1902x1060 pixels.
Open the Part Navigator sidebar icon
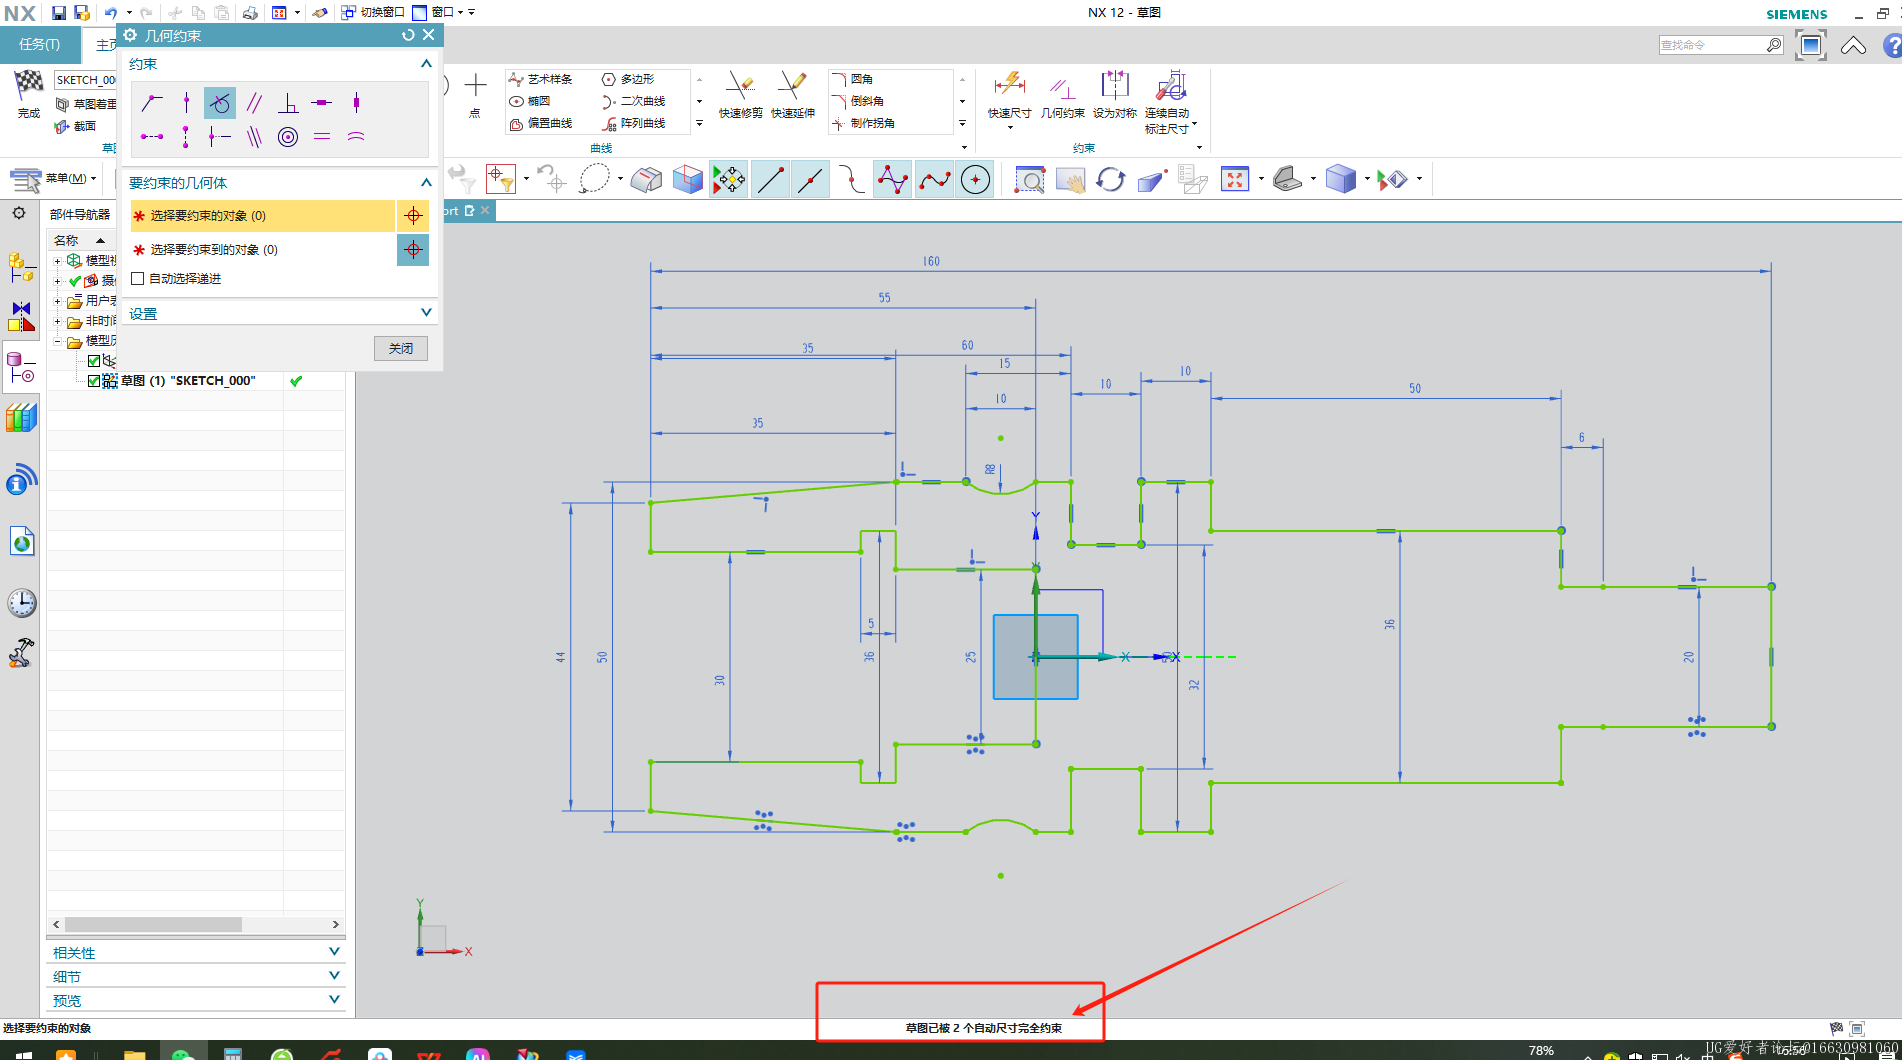21,367
